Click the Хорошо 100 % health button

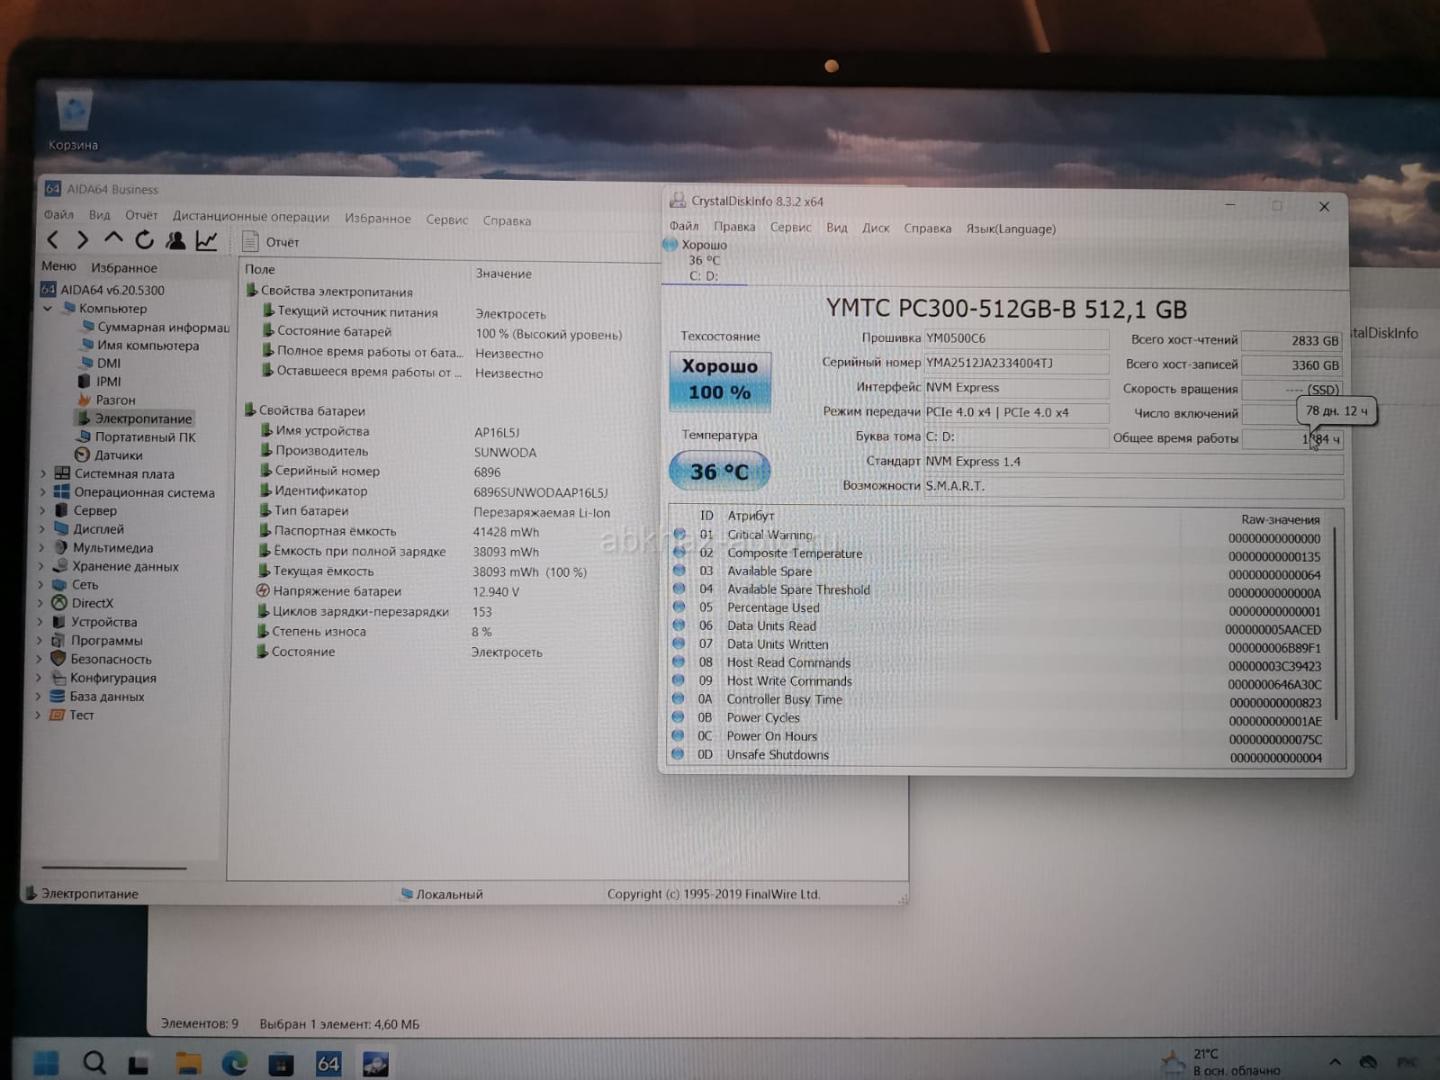pos(719,380)
